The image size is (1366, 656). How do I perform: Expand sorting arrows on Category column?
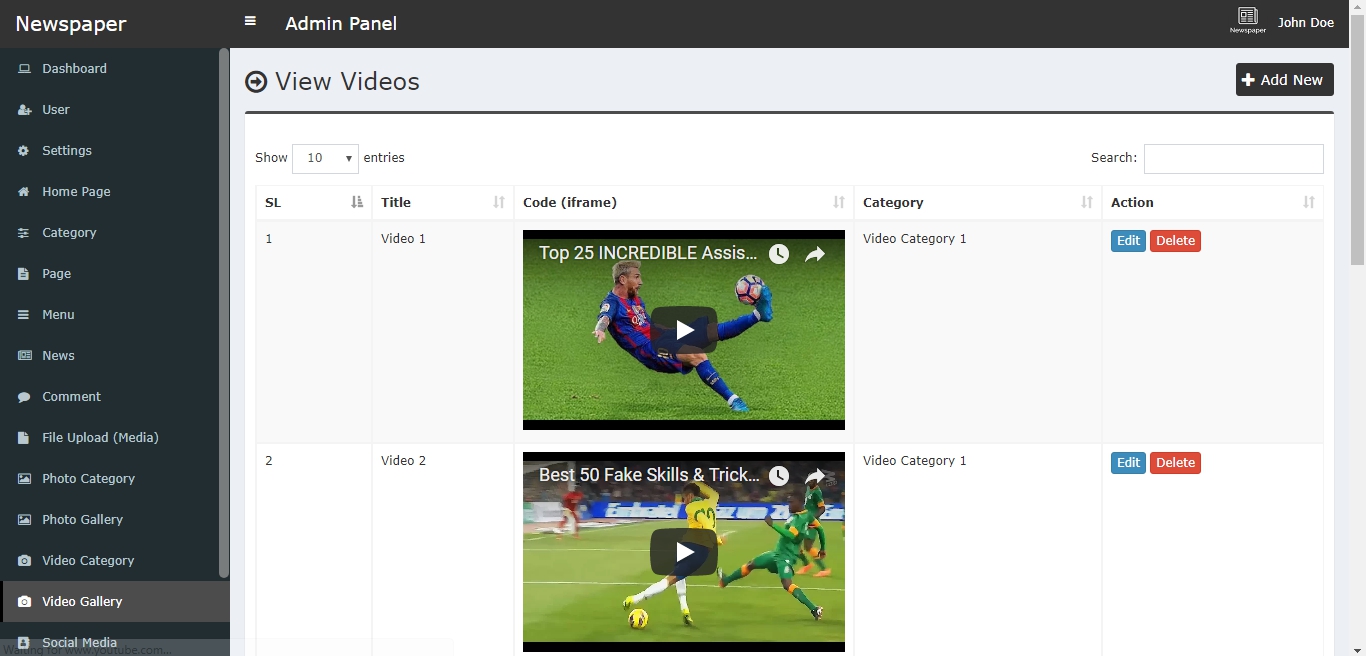tap(1086, 202)
